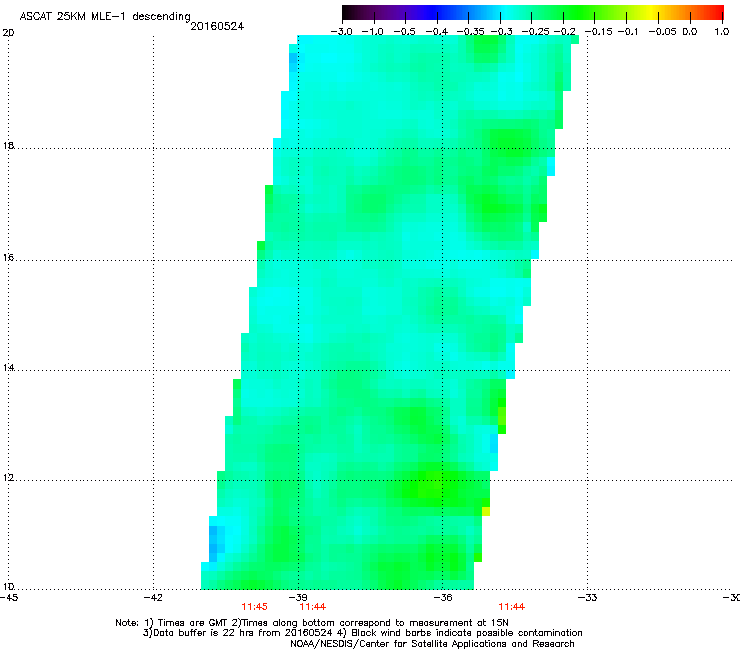Viewport: 740px width, 650px height.
Task: Click the title "ASCAT 25KM MLE-1 descending"
Action: click(105, 17)
